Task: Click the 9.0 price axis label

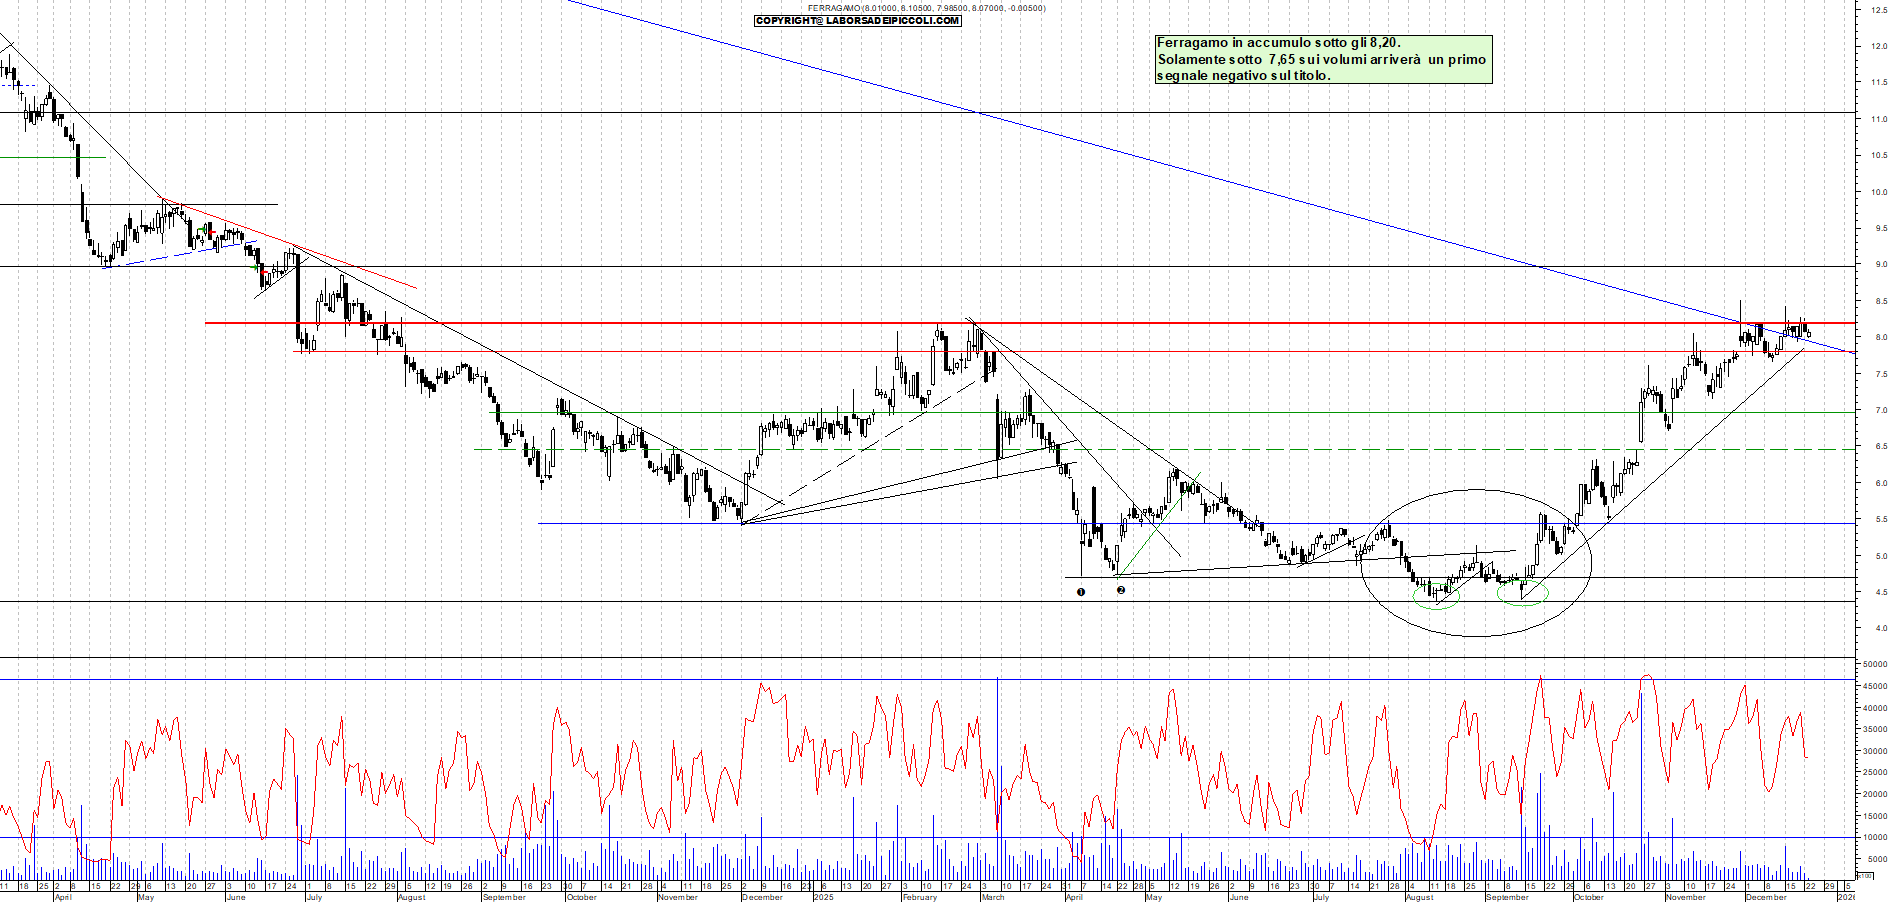Action: tap(1879, 265)
